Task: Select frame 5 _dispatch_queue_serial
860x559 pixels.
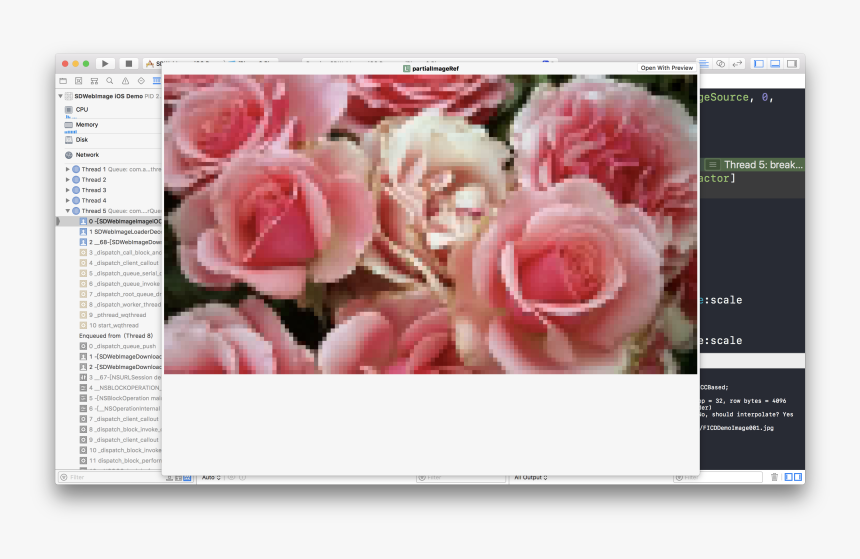Action: (109, 273)
